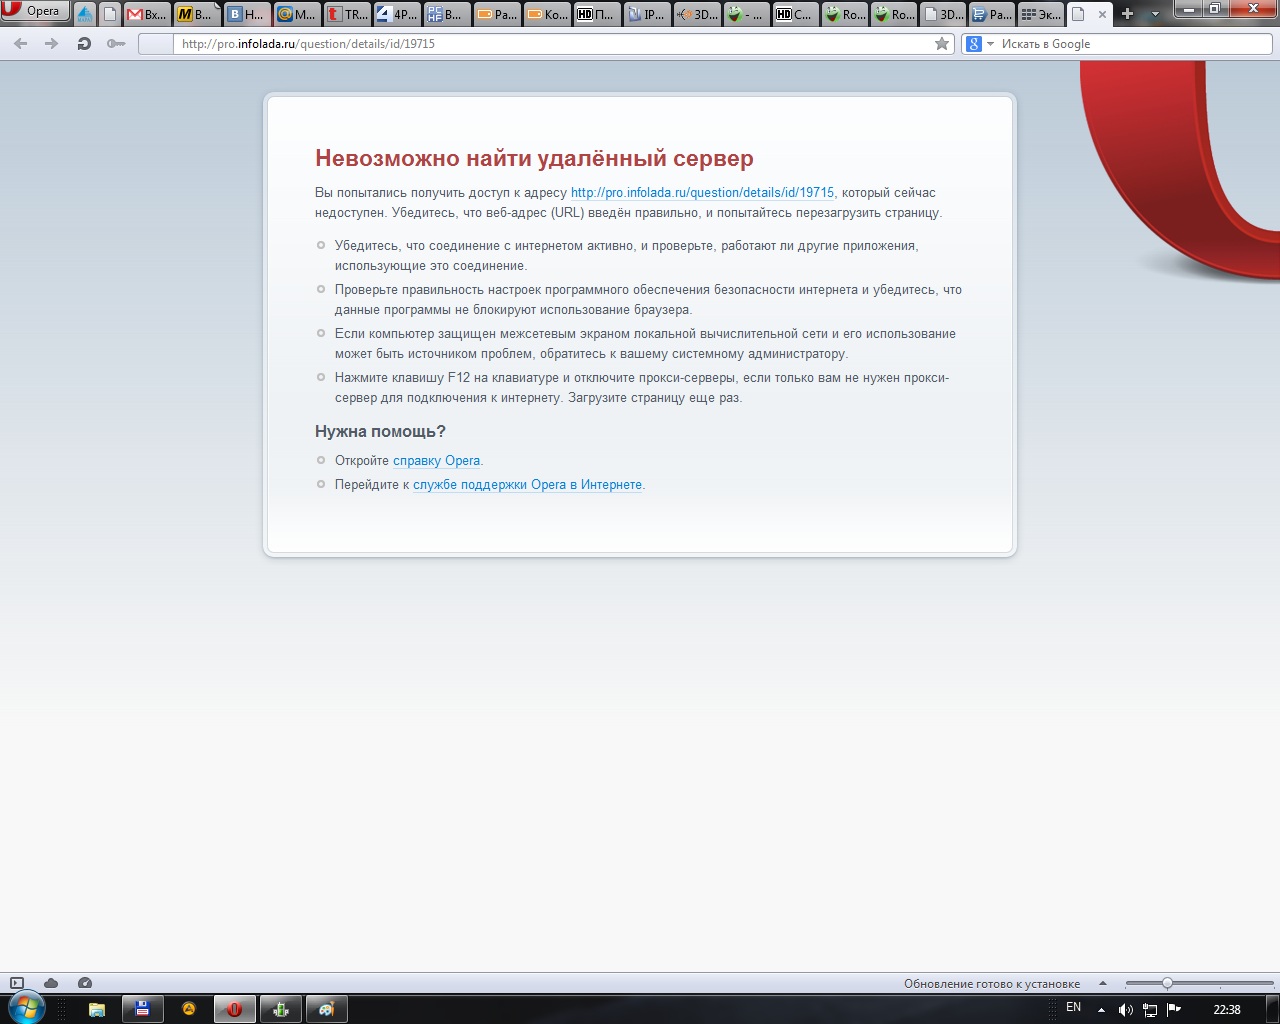
Task: Open the Action Center flag icon
Action: click(x=1174, y=1010)
